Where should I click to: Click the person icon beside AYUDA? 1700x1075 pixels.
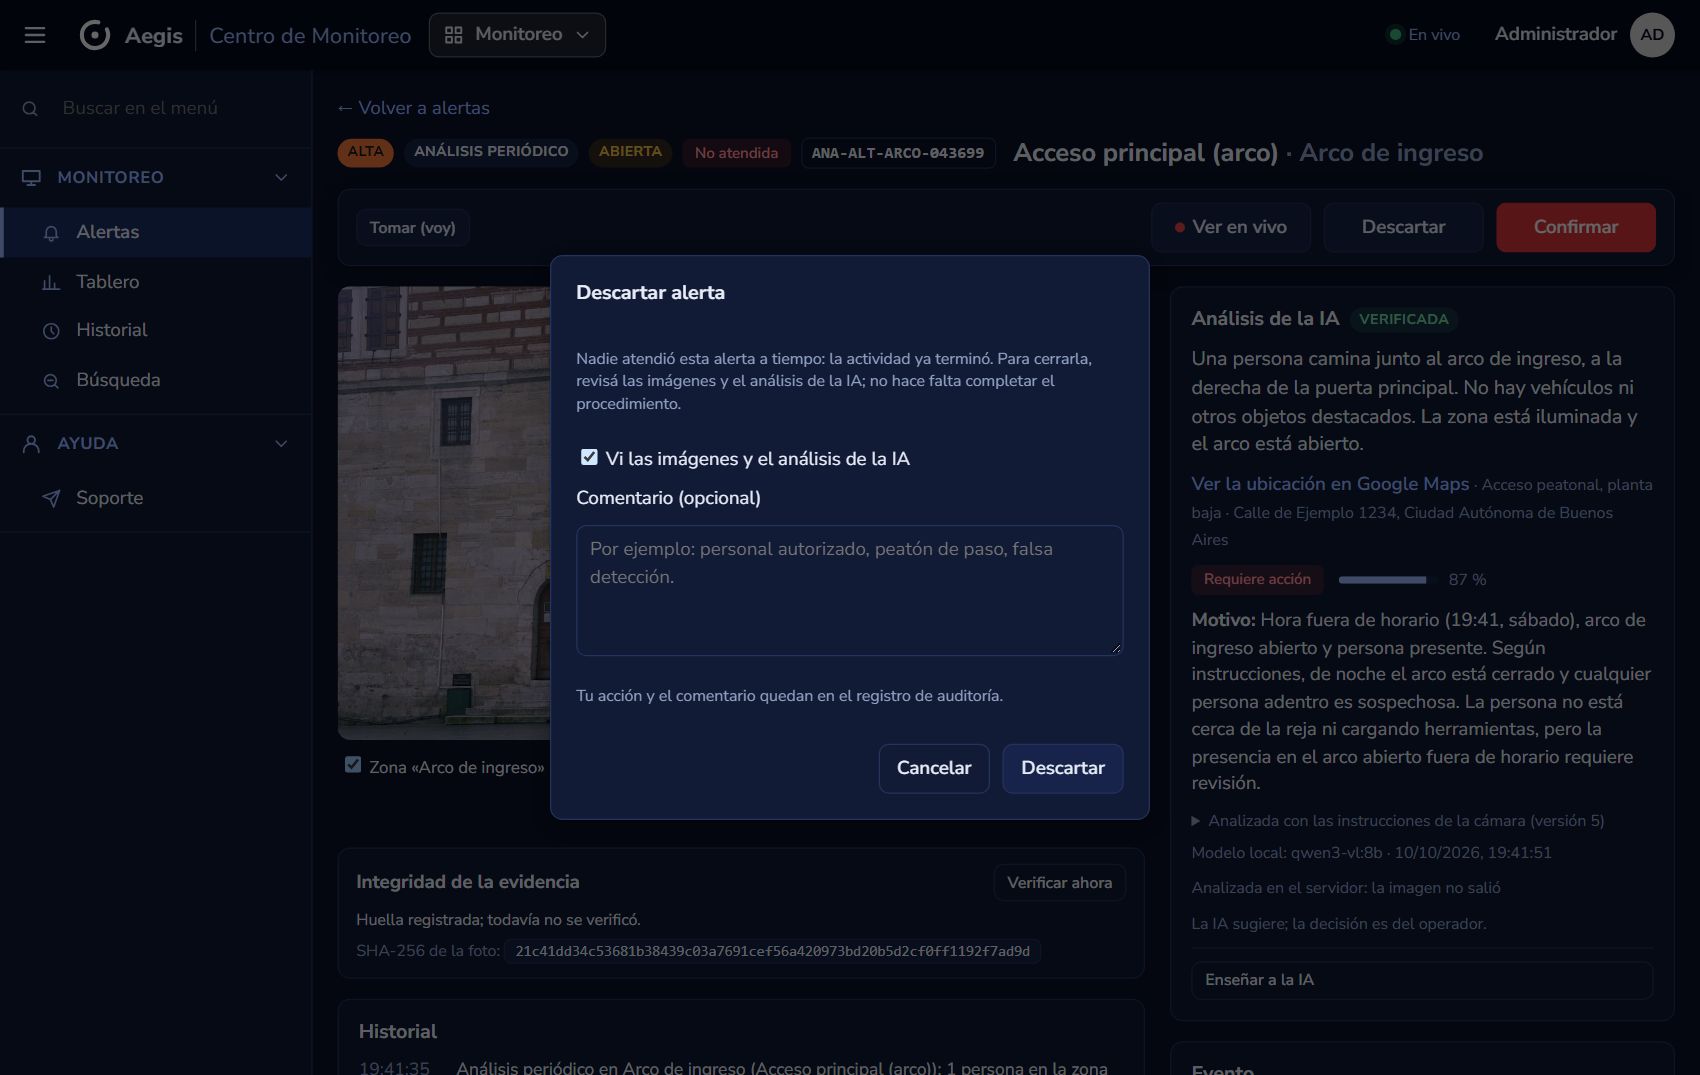31,444
